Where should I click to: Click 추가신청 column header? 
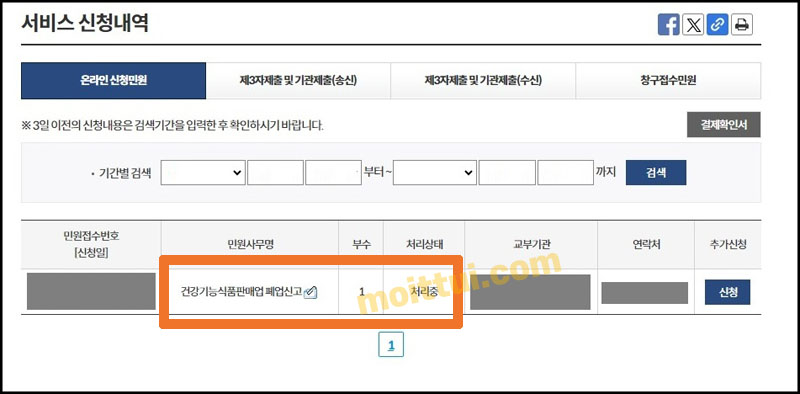728,244
